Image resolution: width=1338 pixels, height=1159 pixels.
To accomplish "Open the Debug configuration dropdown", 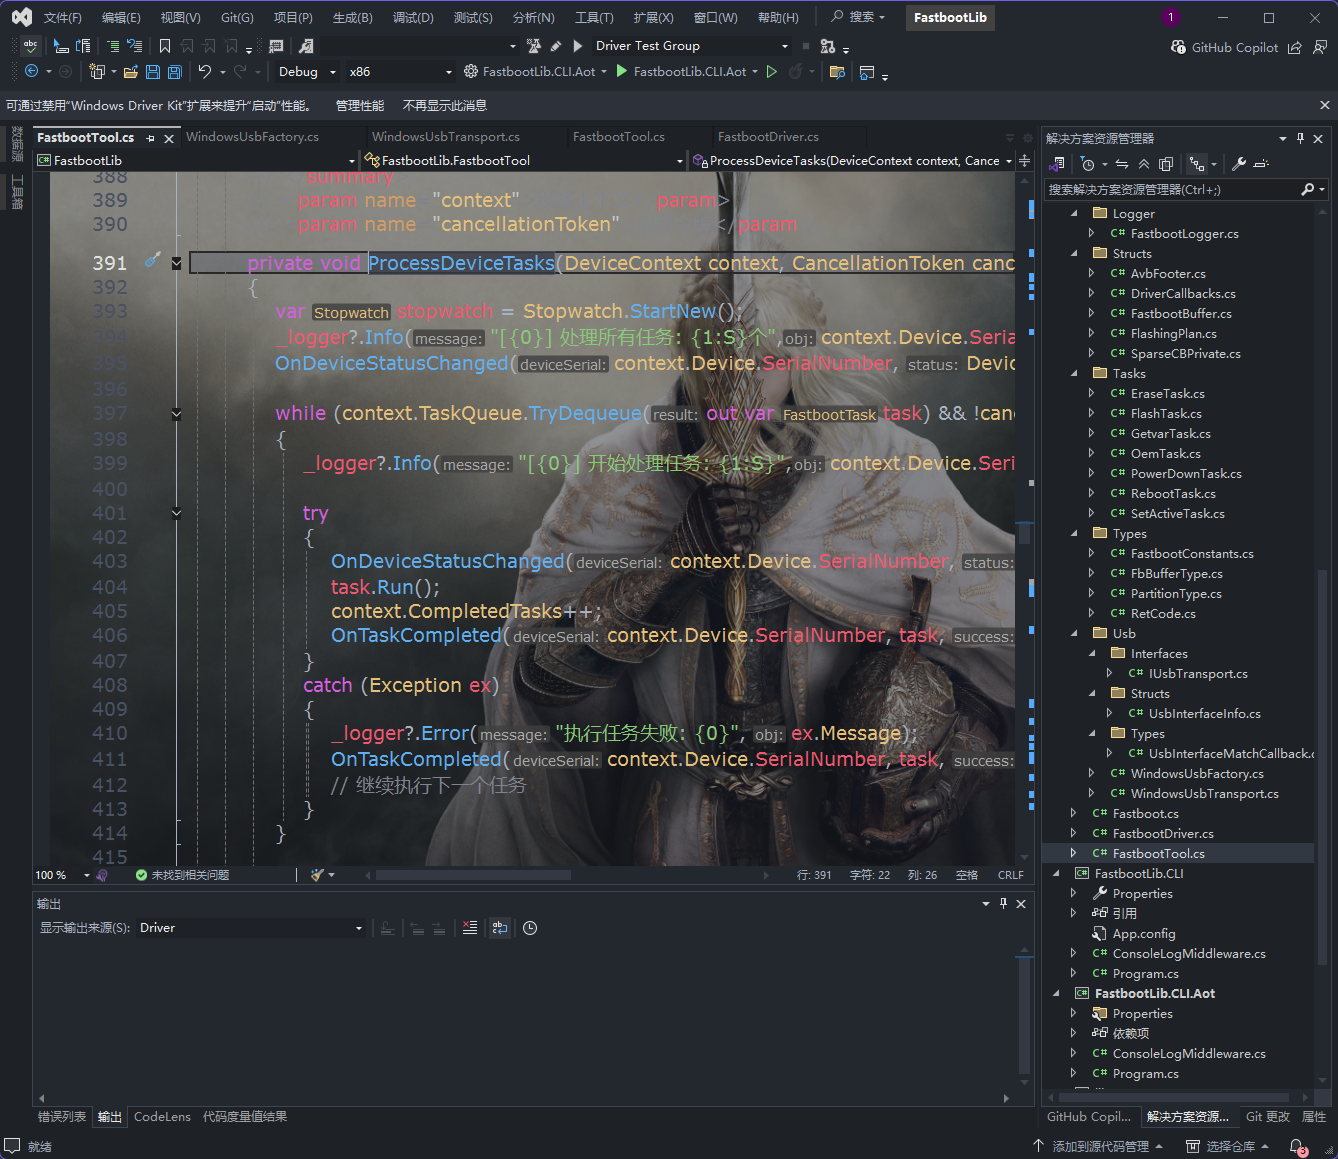I will coord(305,71).
